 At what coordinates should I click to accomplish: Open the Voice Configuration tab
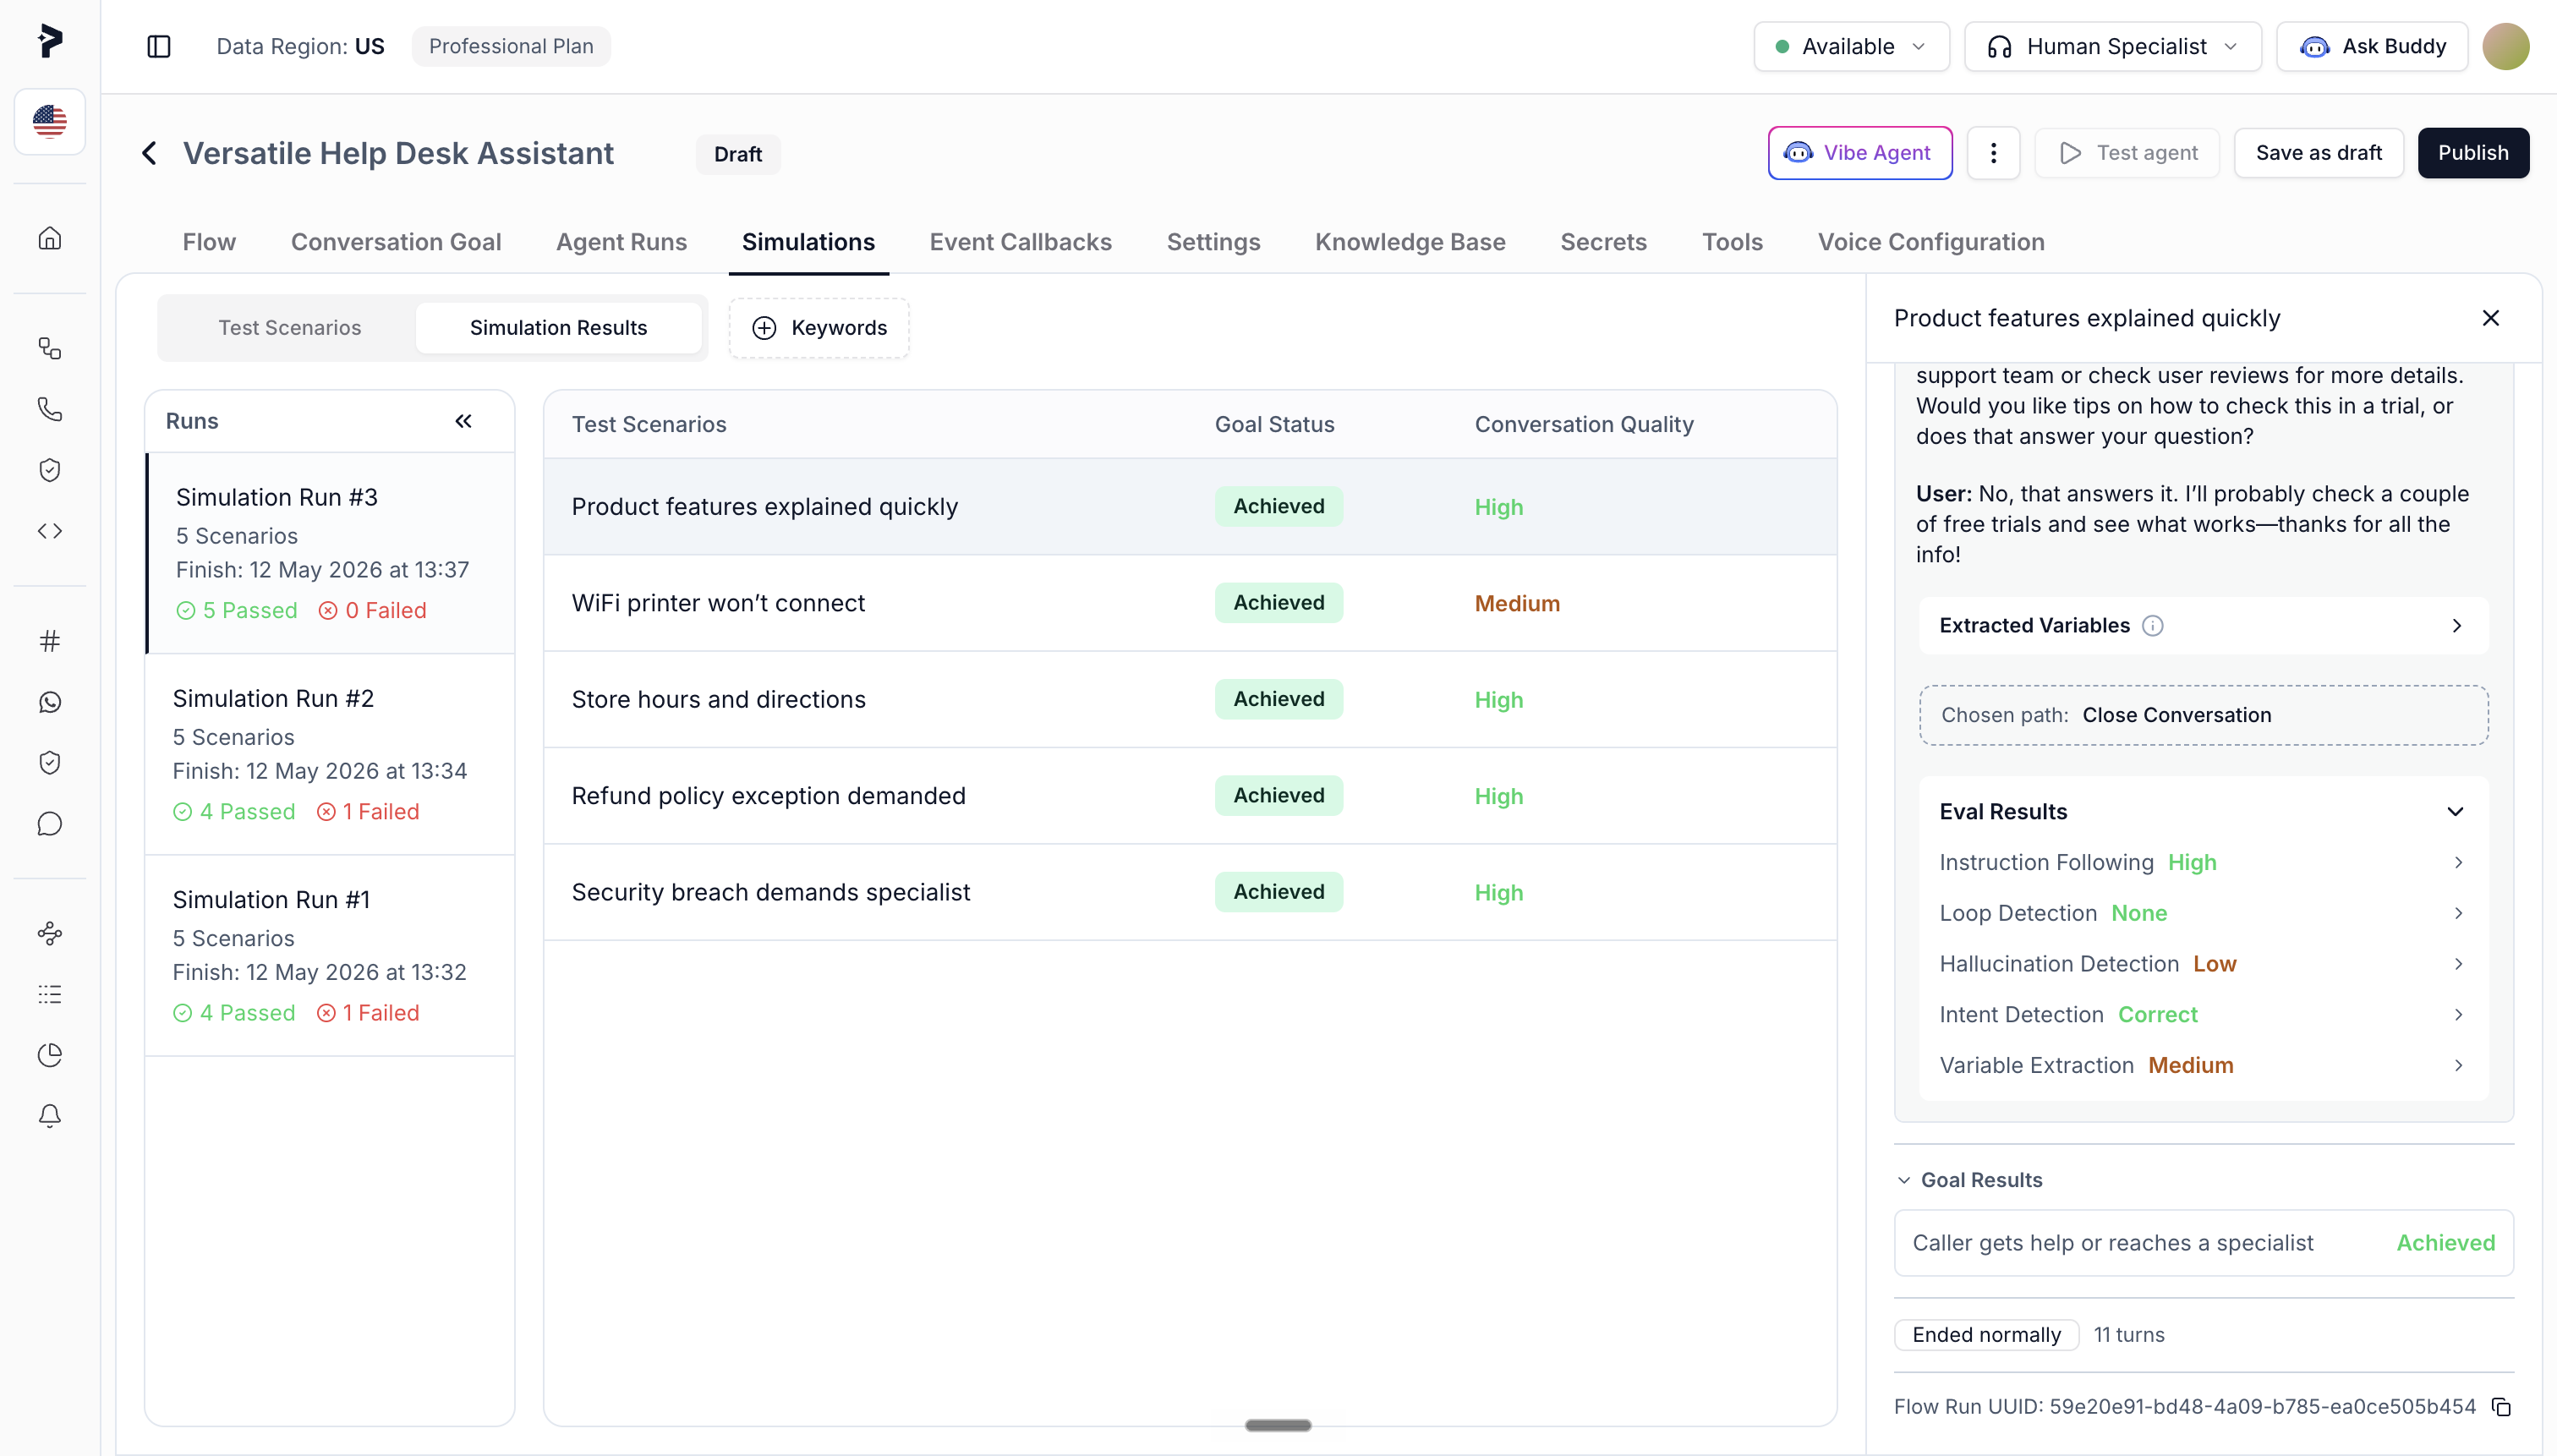1931,242
